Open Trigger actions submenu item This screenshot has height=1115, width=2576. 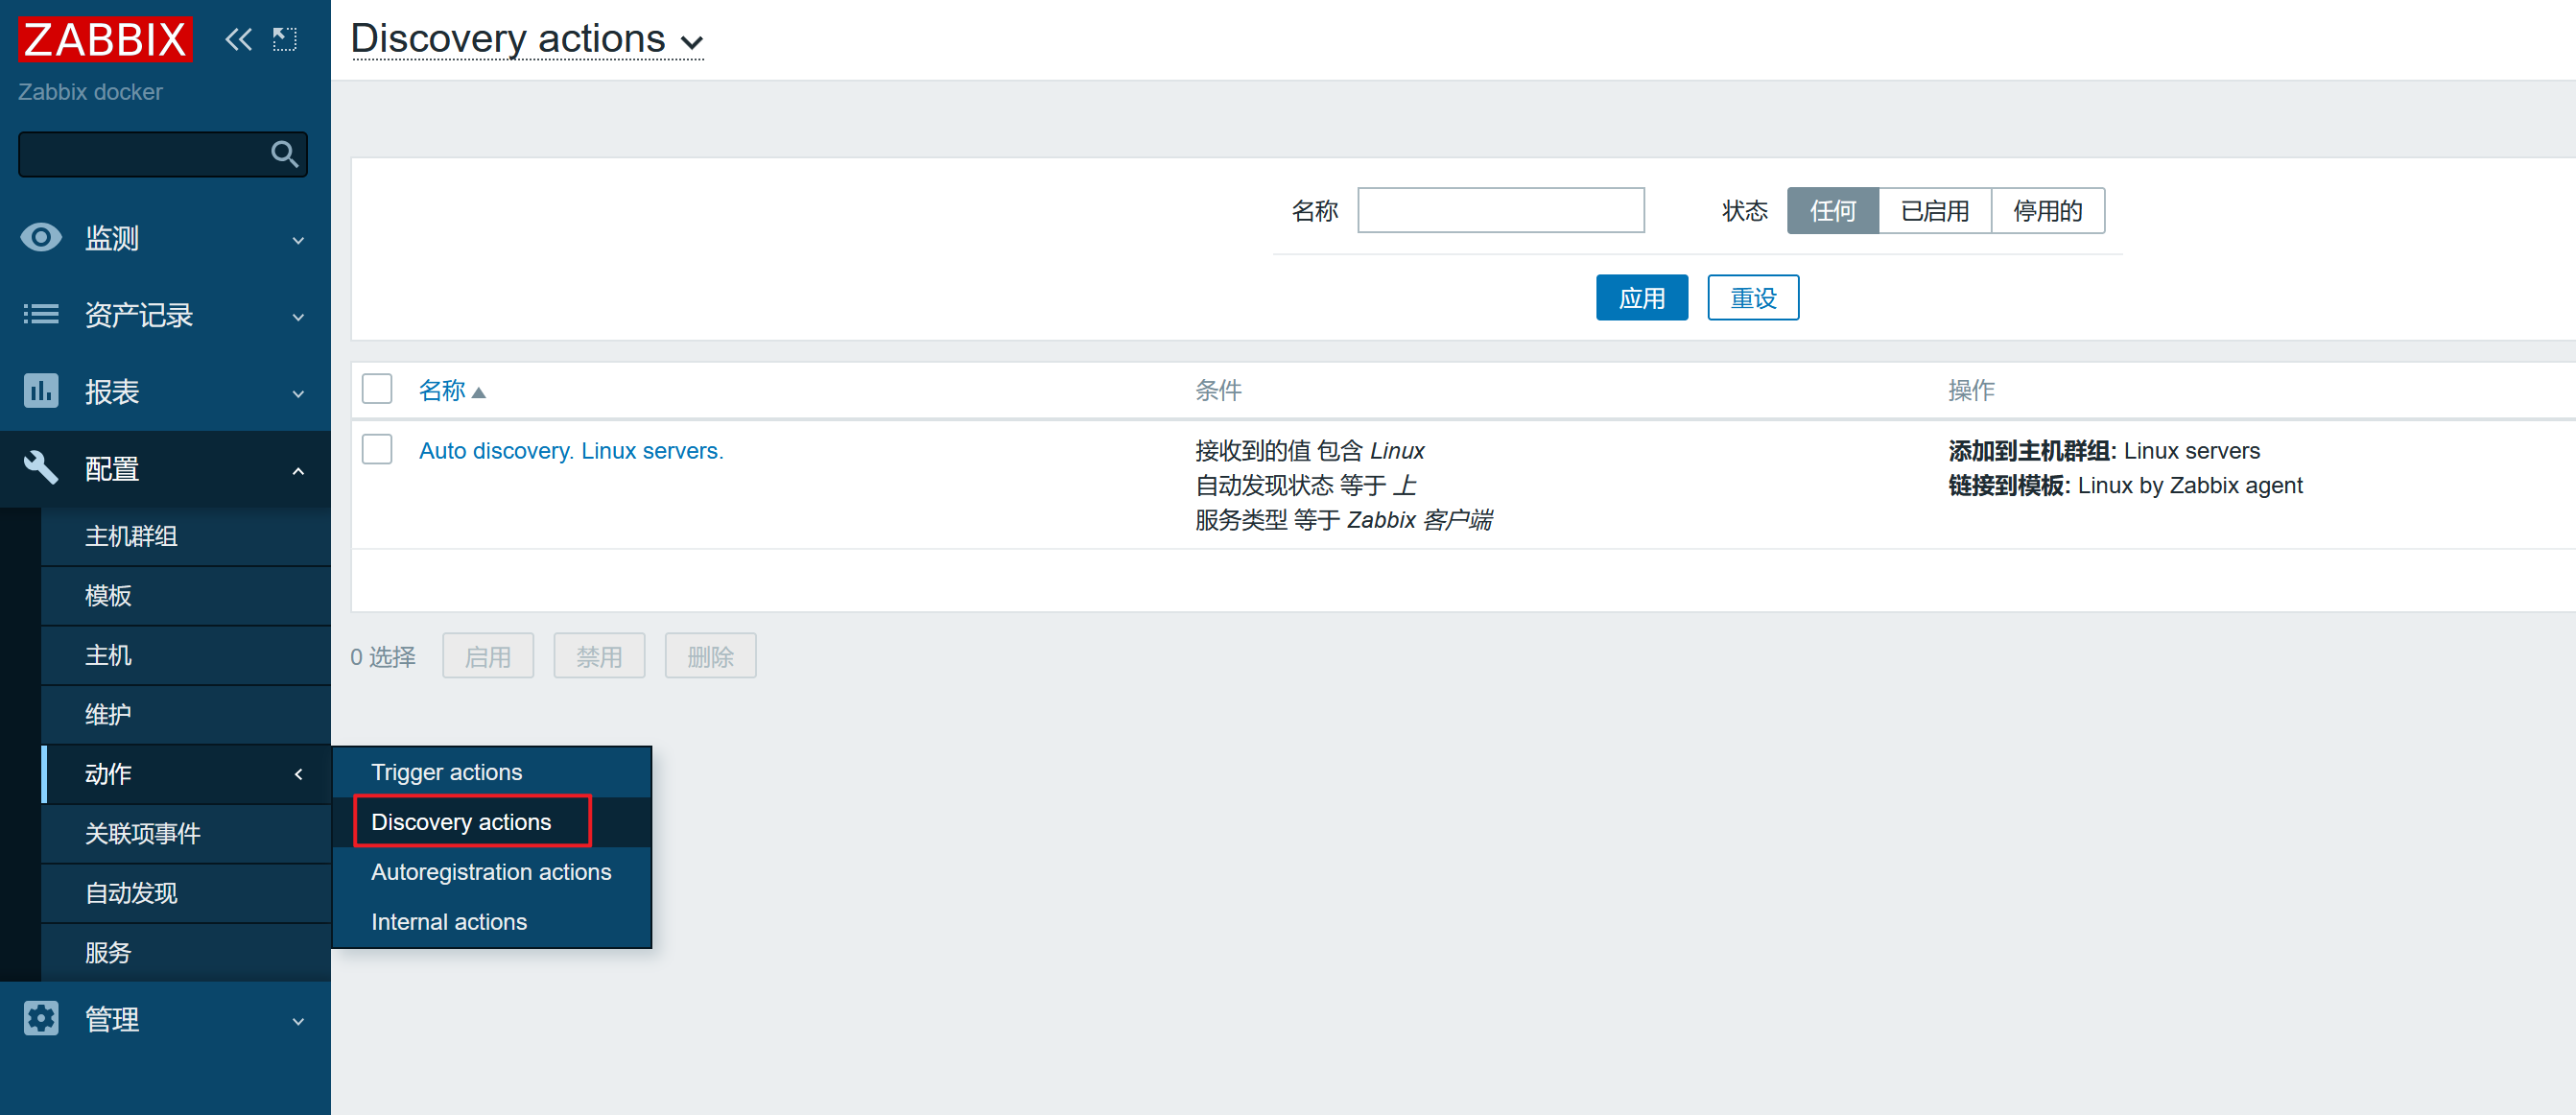pyautogui.click(x=446, y=772)
